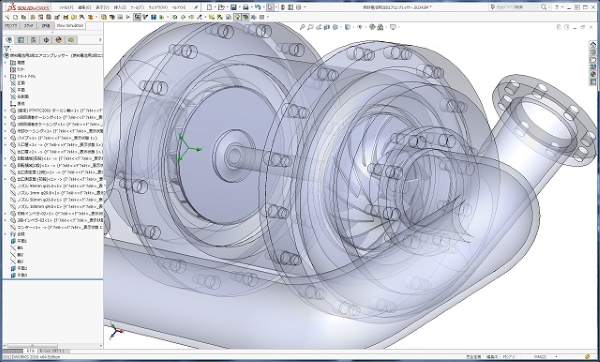Open the ConfigurationManager tab icon

click(x=34, y=40)
